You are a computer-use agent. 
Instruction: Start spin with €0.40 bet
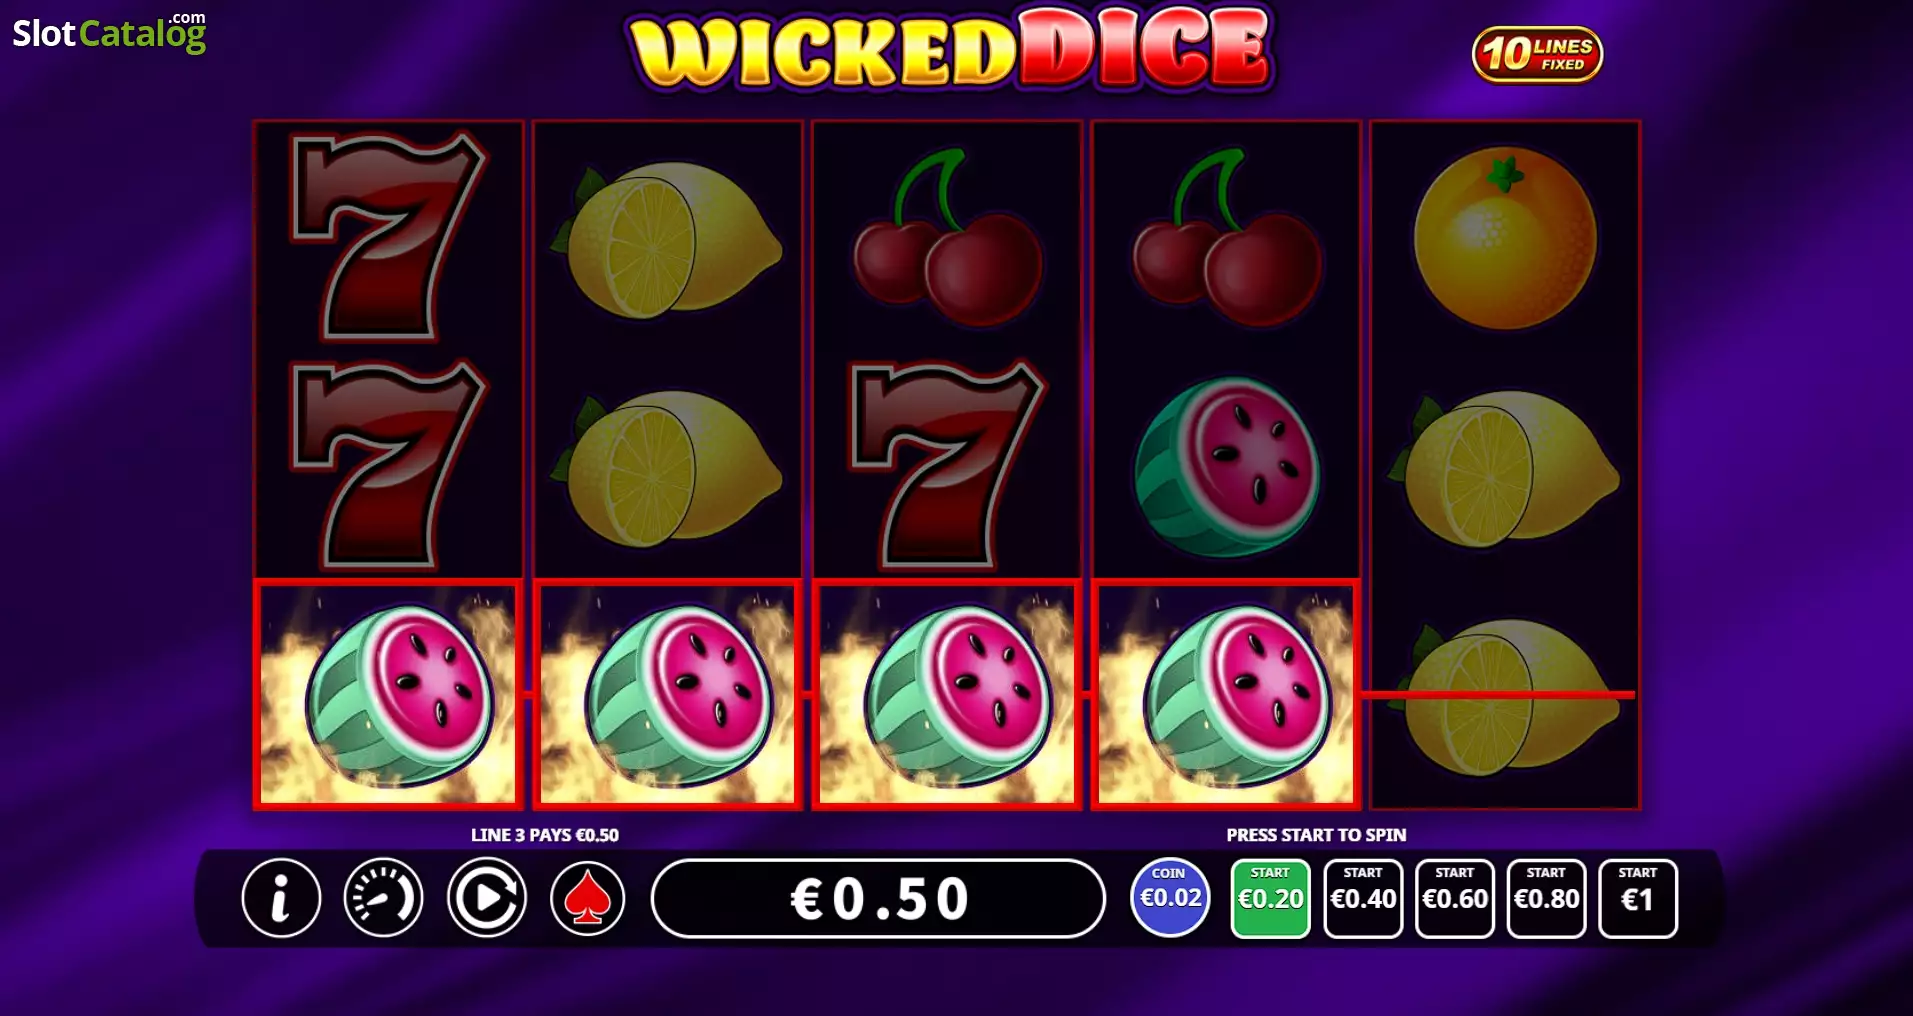click(x=1363, y=898)
